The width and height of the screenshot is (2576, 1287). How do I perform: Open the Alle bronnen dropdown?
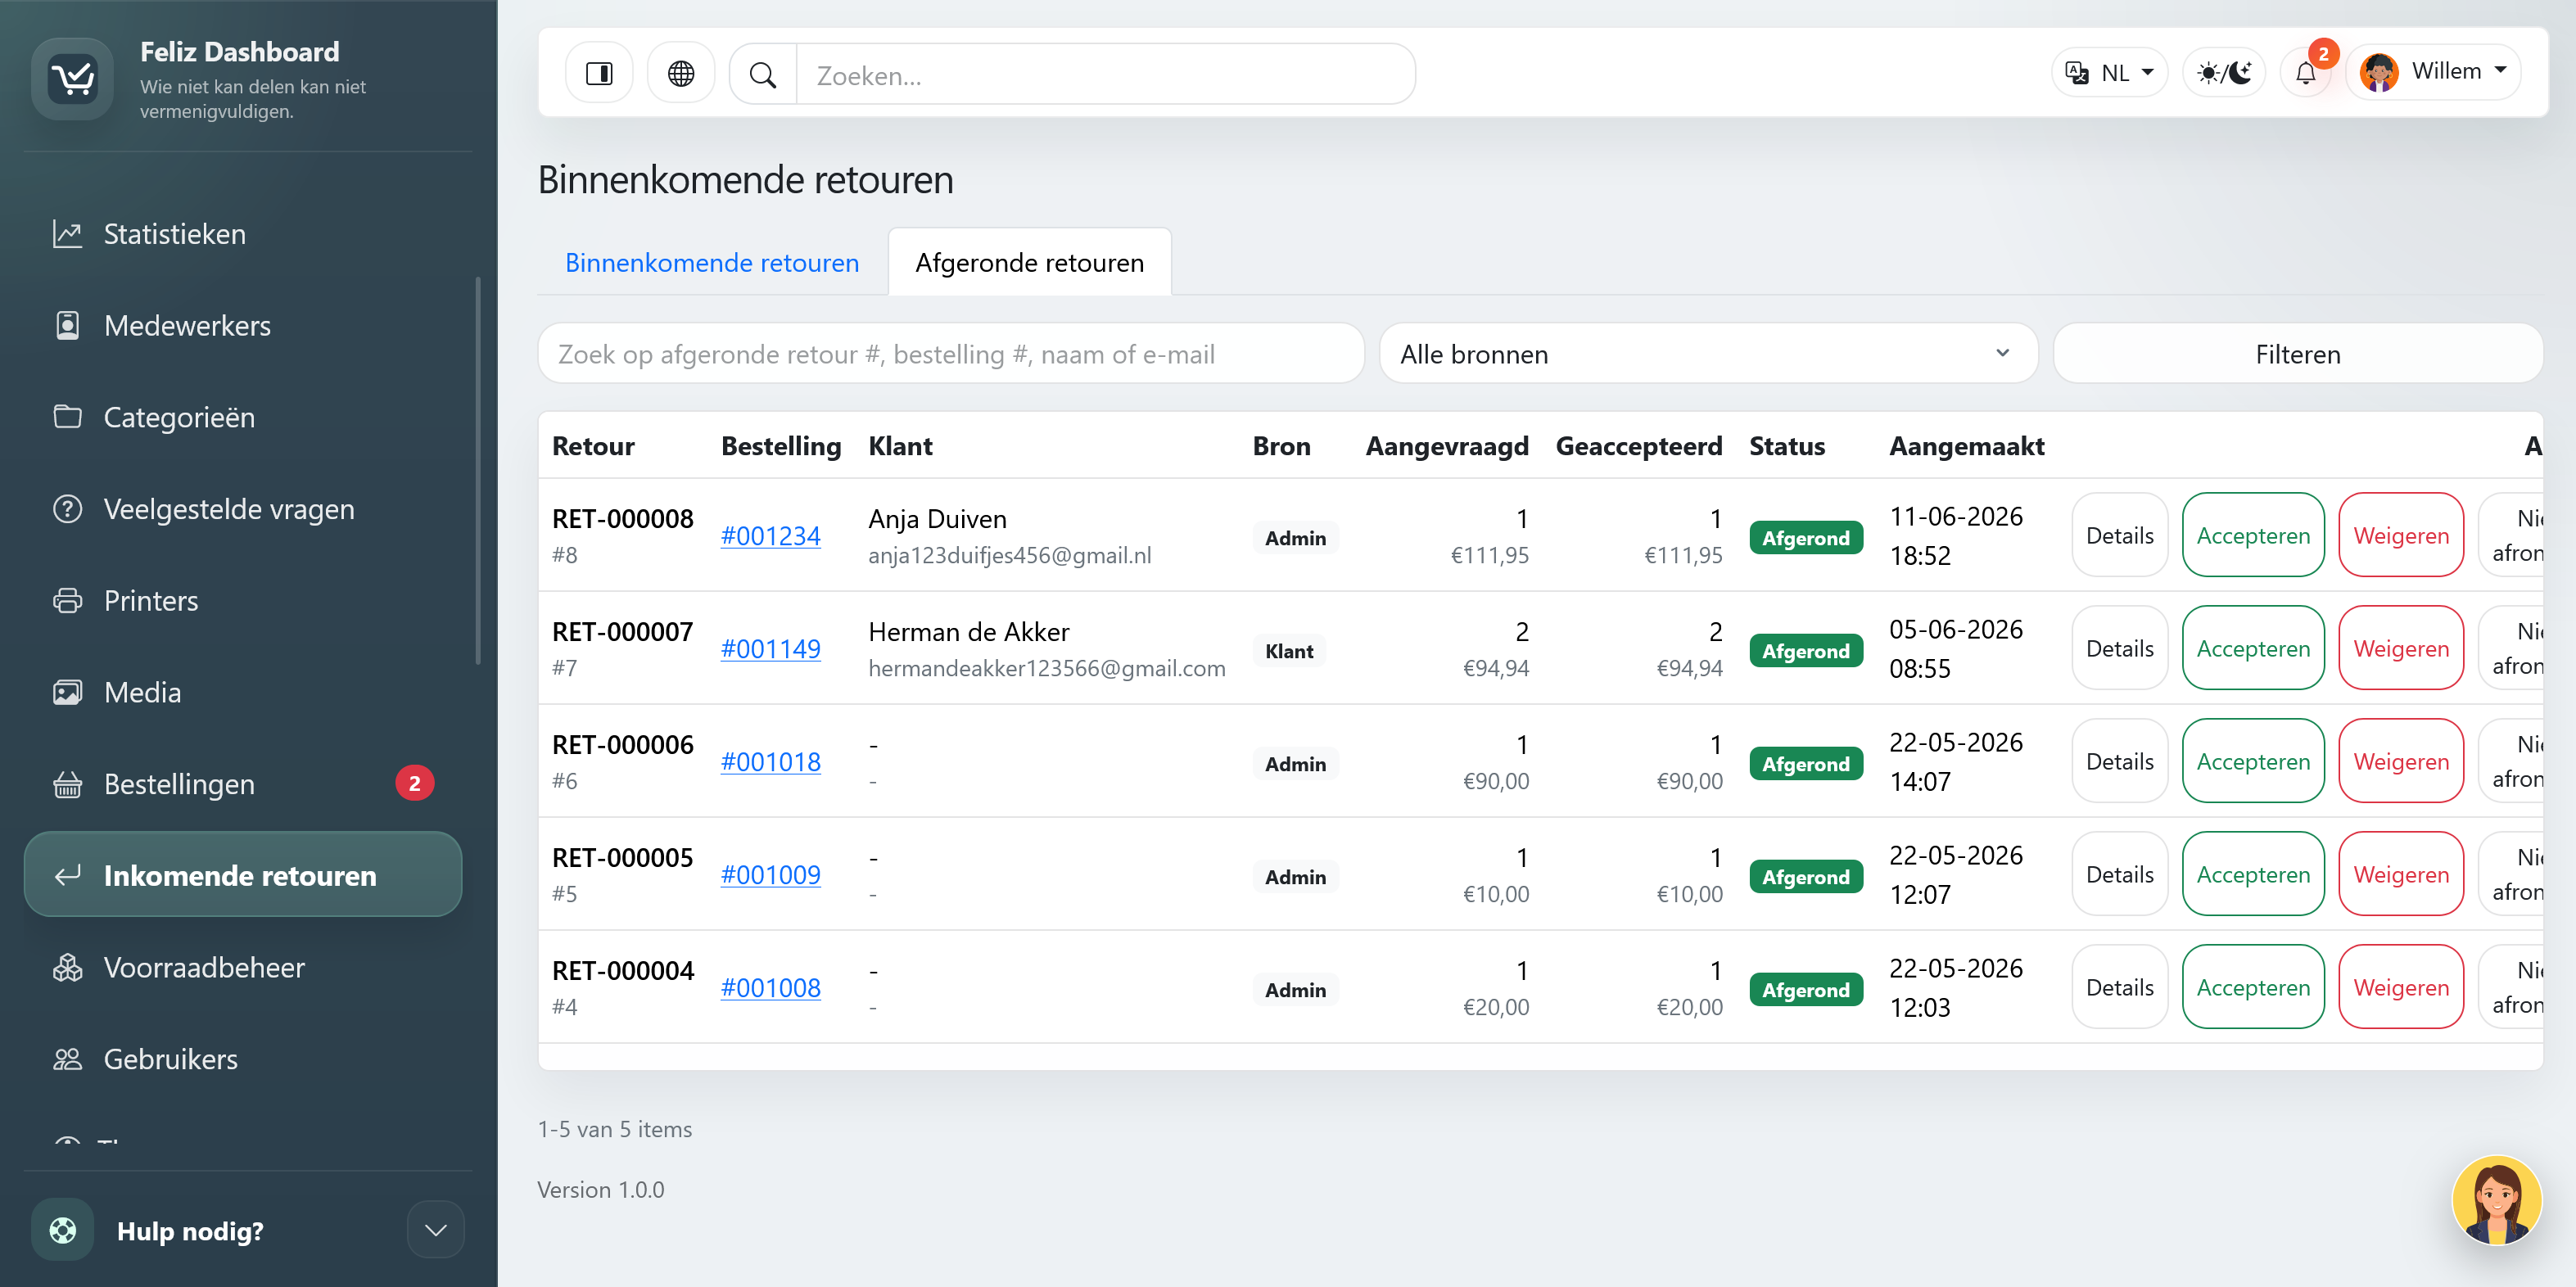tap(1708, 354)
